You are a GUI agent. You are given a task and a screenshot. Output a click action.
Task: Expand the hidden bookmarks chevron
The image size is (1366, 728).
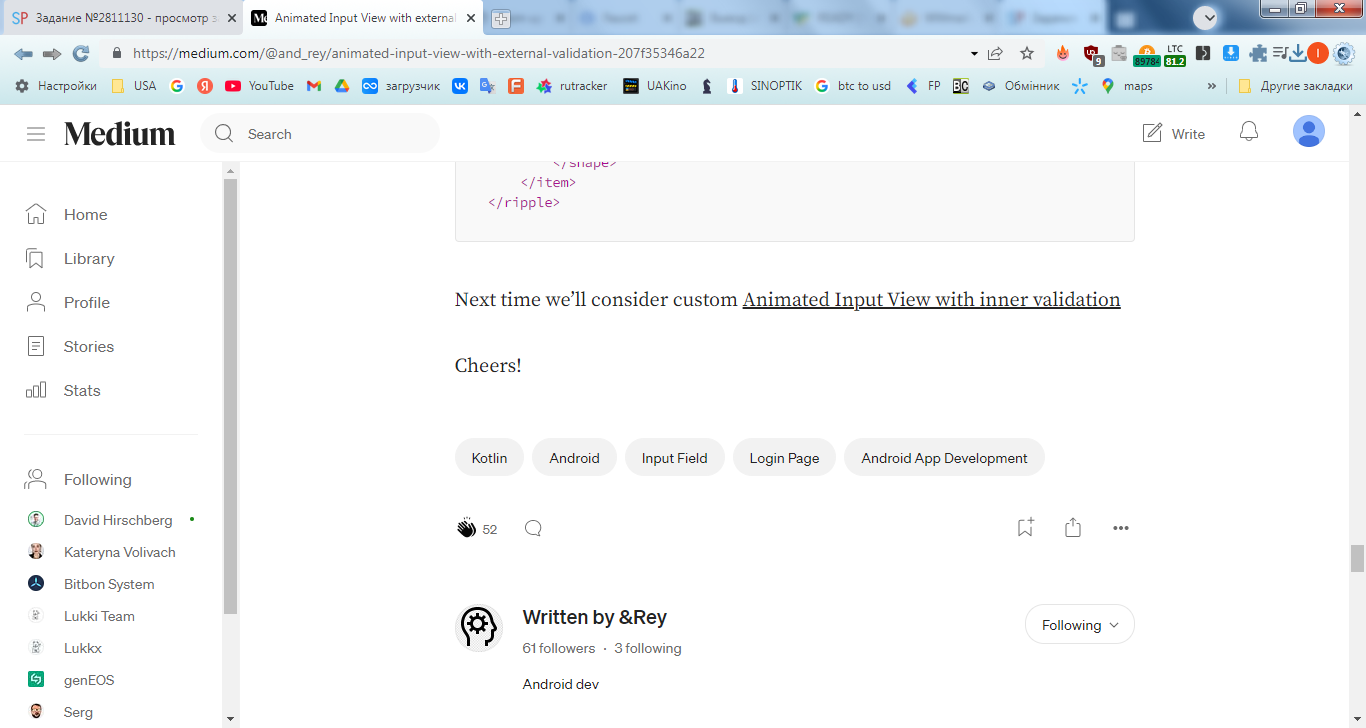click(x=1212, y=86)
